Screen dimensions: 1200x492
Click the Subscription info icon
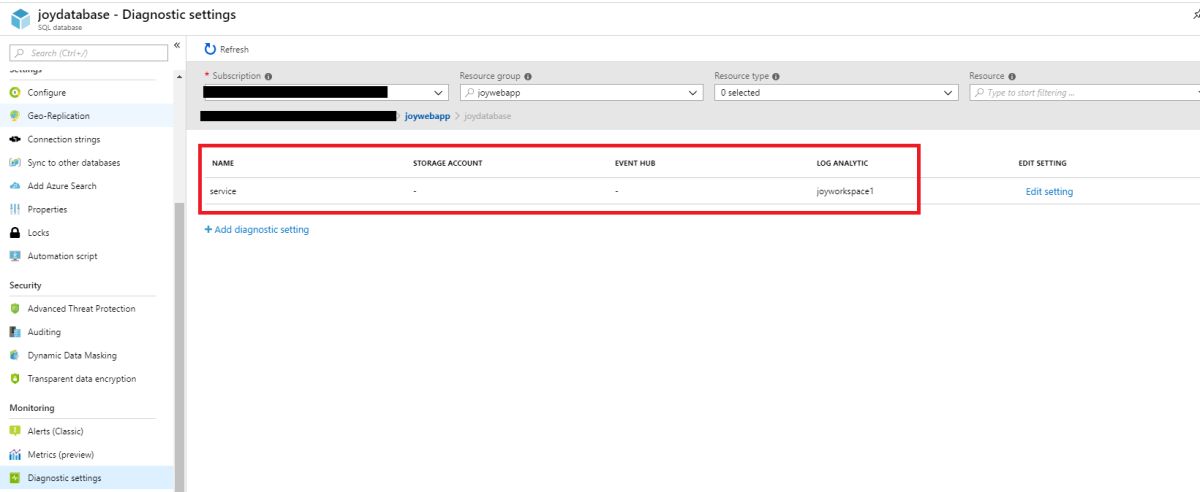(x=269, y=76)
